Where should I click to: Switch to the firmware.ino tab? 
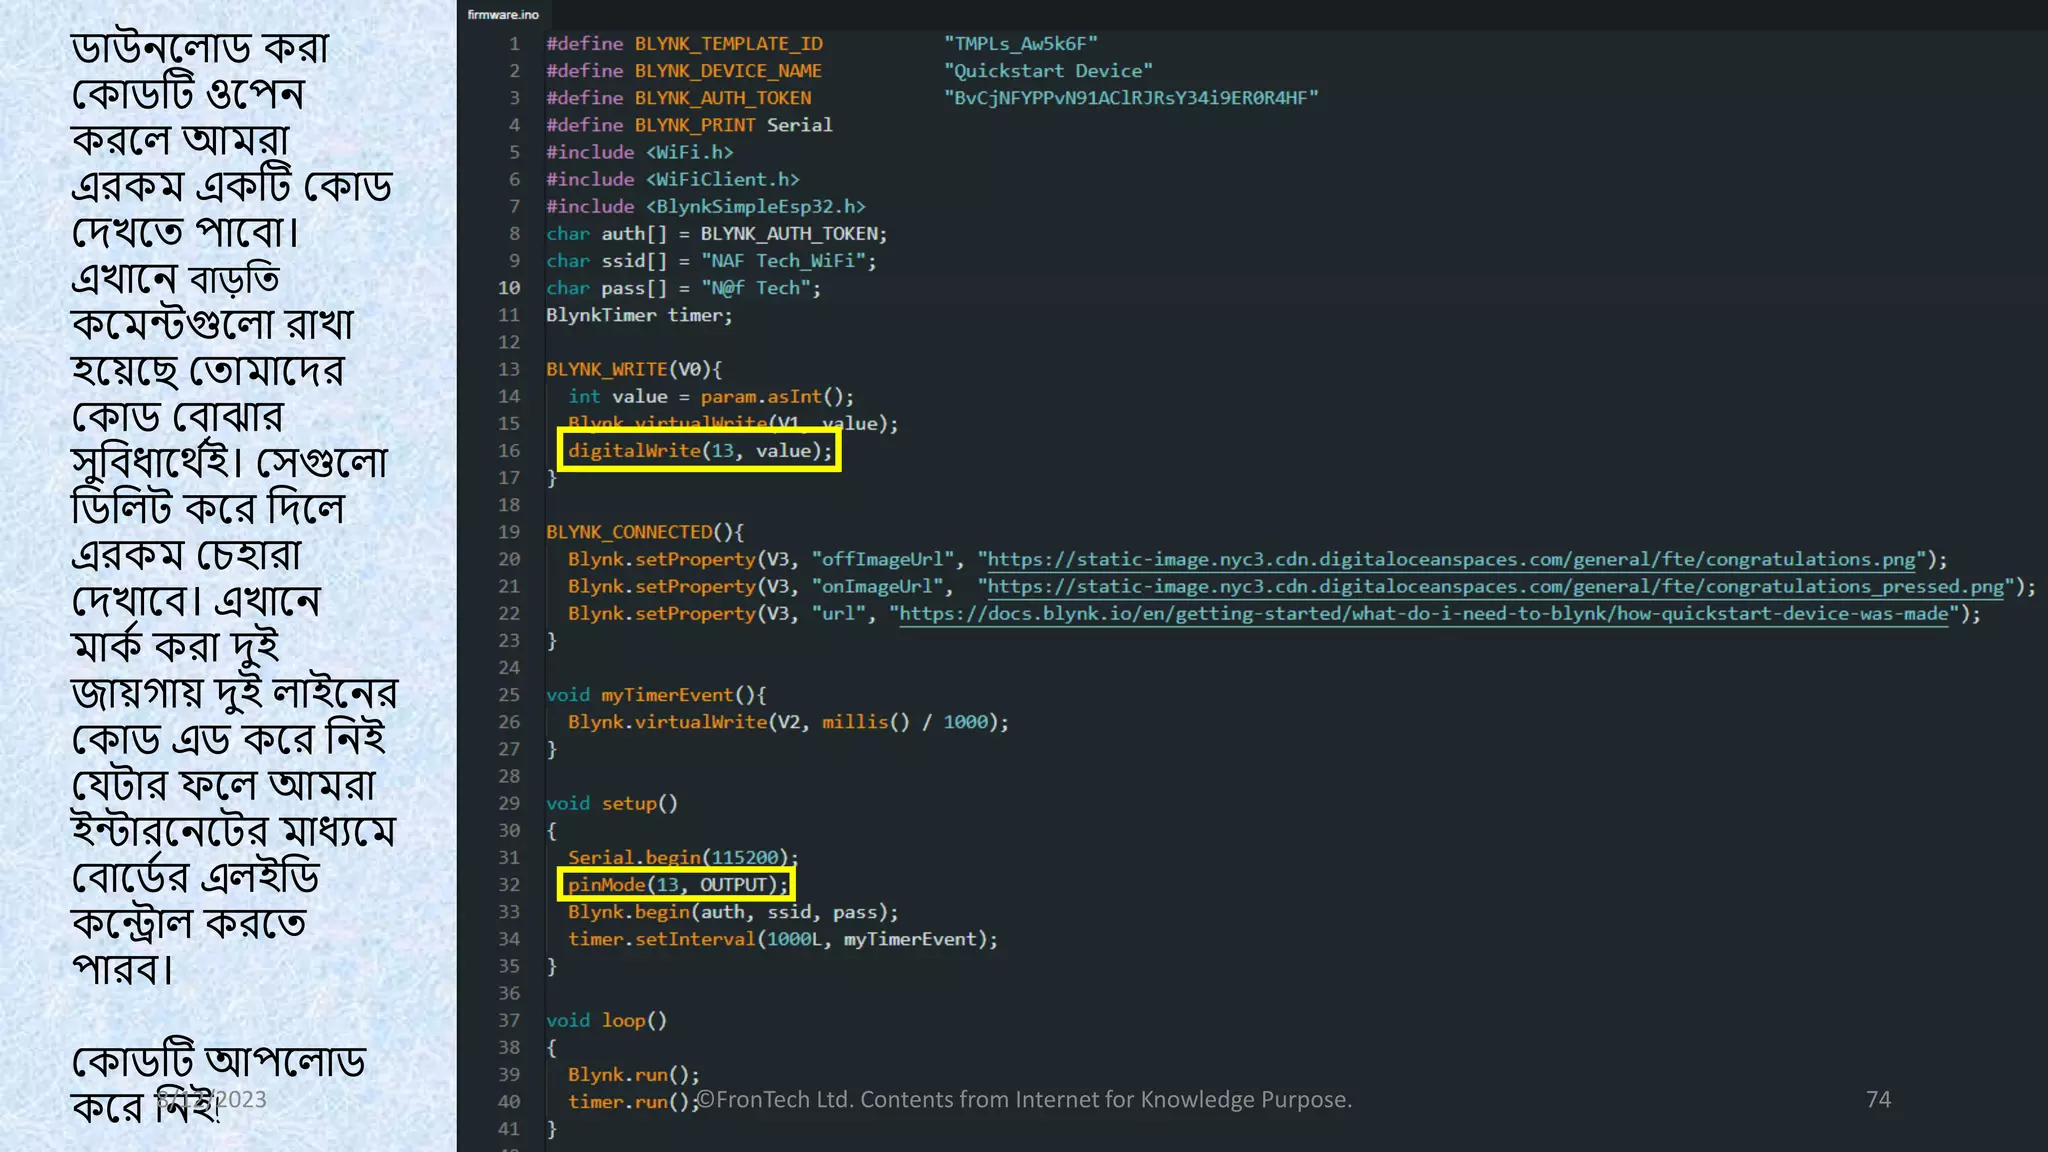tap(503, 14)
